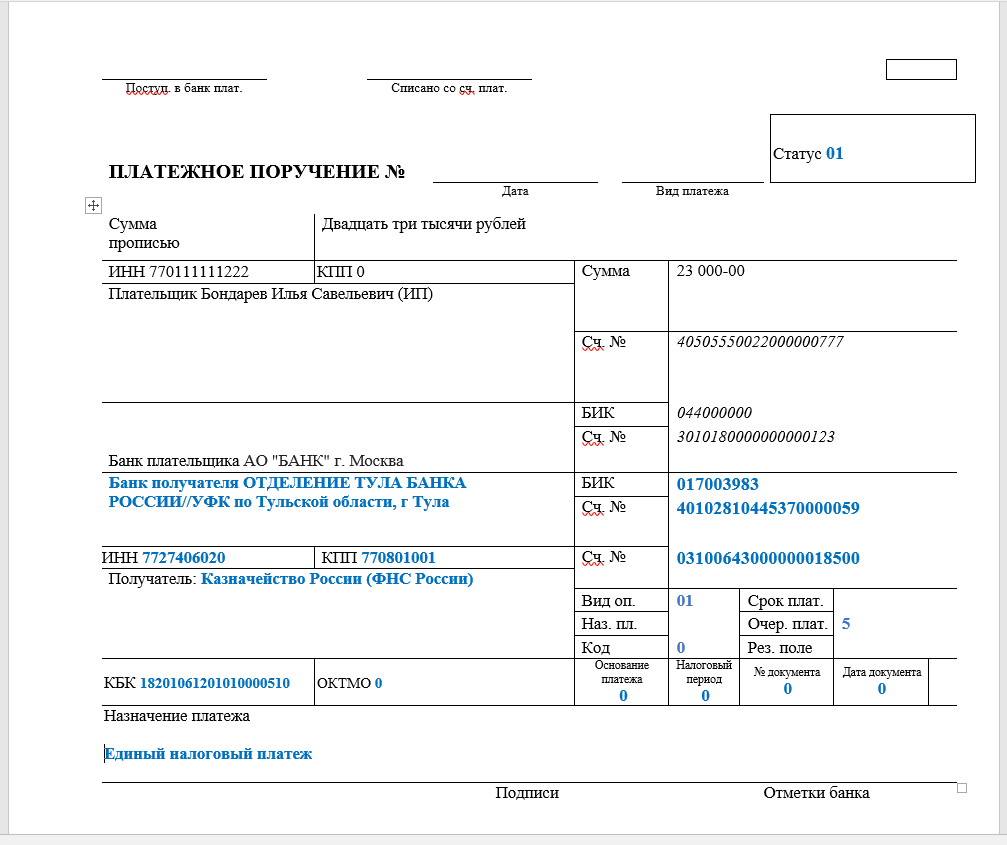Click the empty box at top right
This screenshot has height=845, width=1007.
point(921,69)
